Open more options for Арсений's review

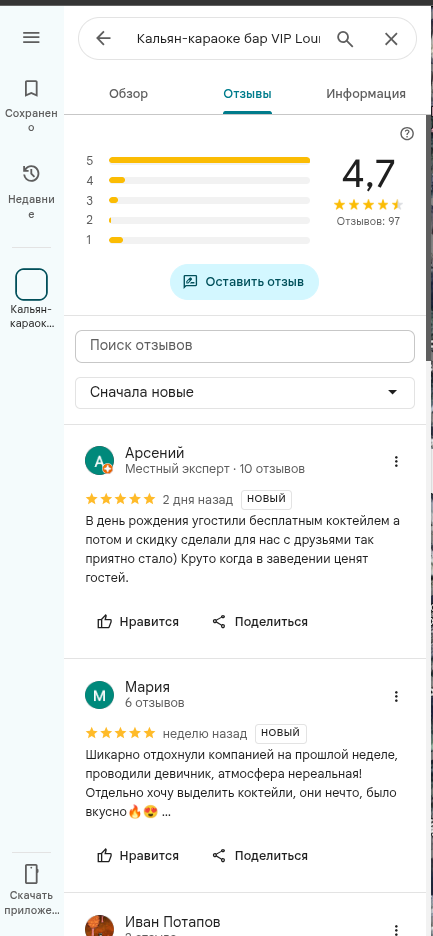pos(396,461)
